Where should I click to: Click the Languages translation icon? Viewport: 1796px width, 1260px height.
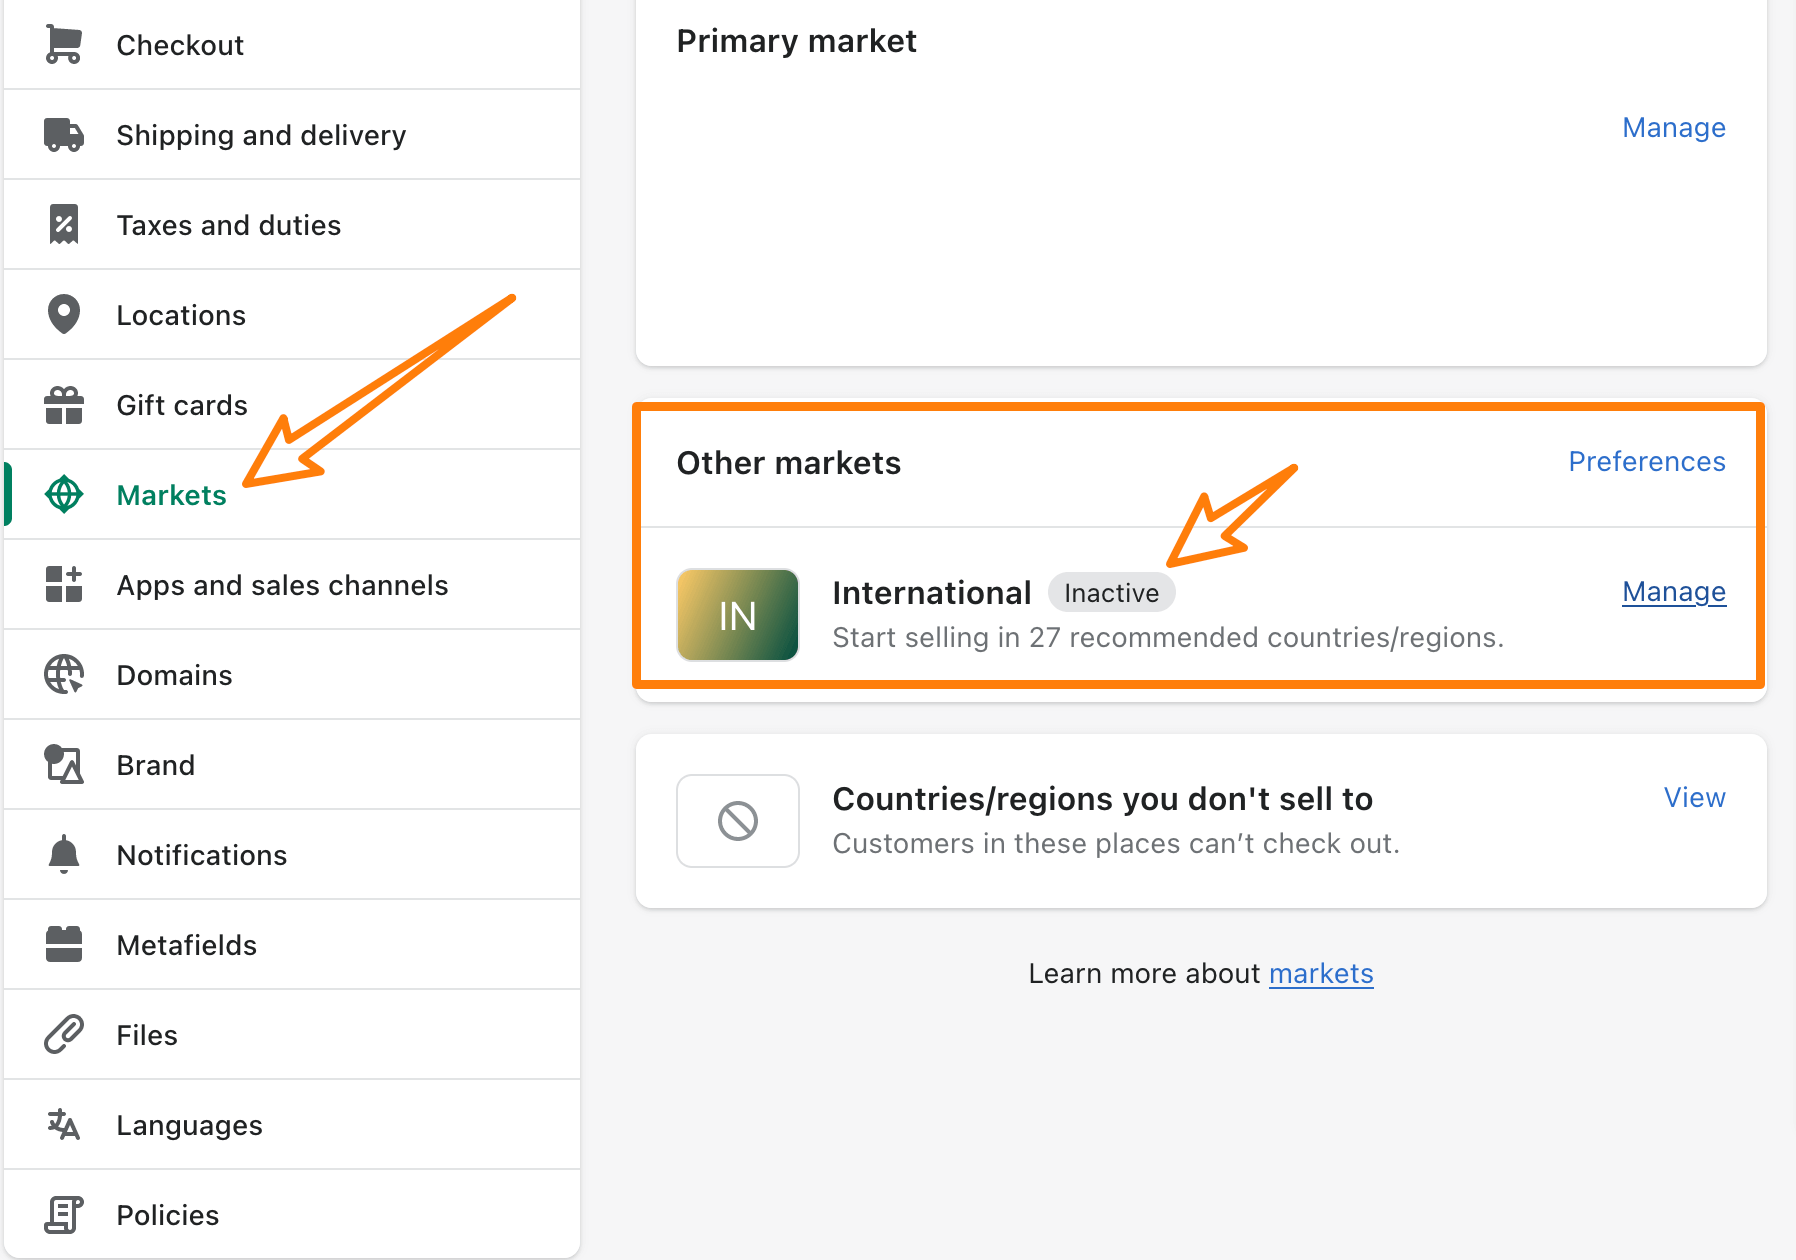[x=63, y=1124]
